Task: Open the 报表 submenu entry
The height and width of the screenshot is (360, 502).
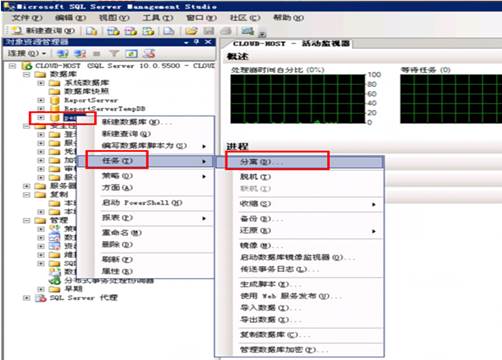Action: click(145, 218)
